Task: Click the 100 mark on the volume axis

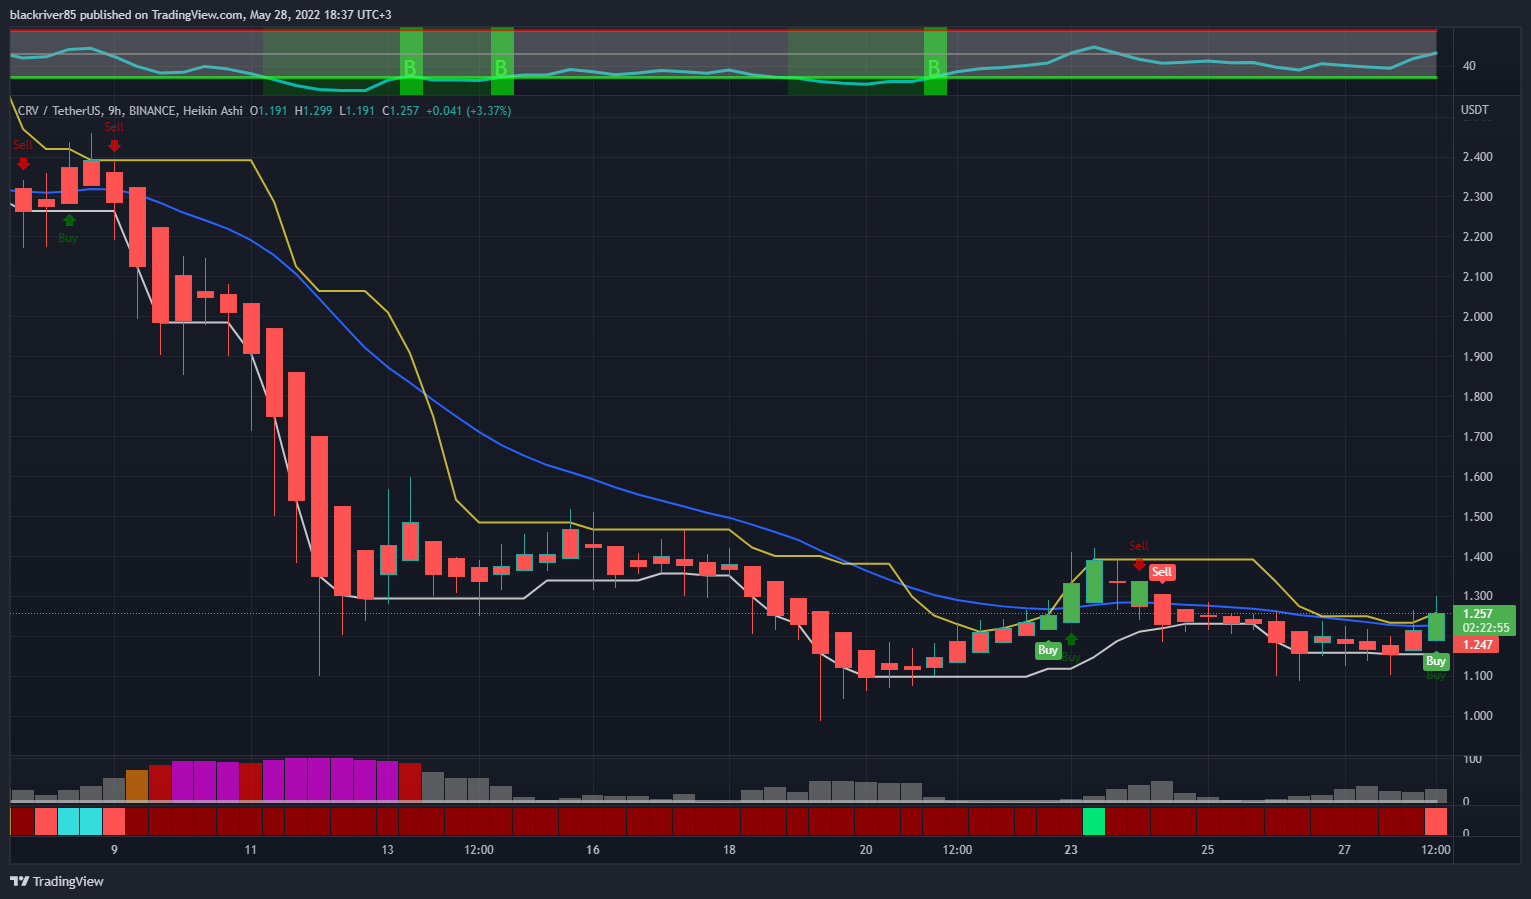Action: coord(1472,760)
